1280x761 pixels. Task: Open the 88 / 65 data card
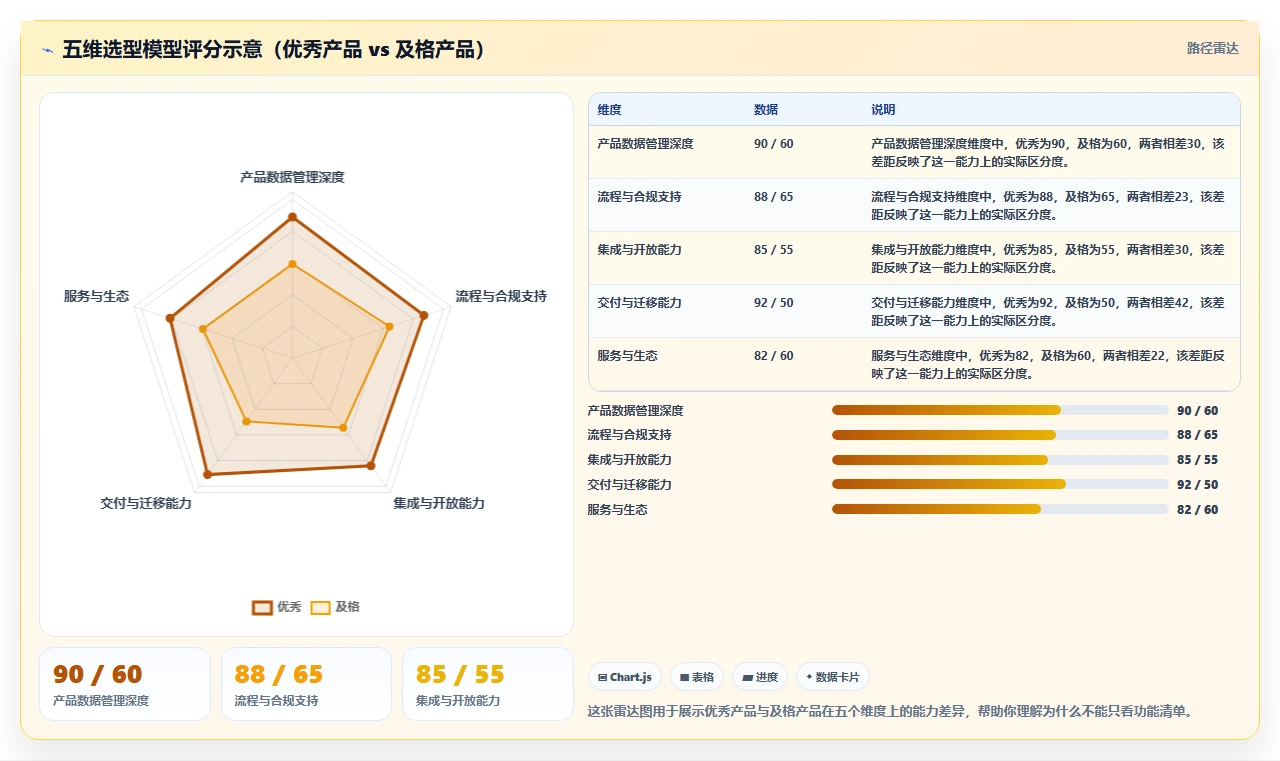(x=306, y=684)
